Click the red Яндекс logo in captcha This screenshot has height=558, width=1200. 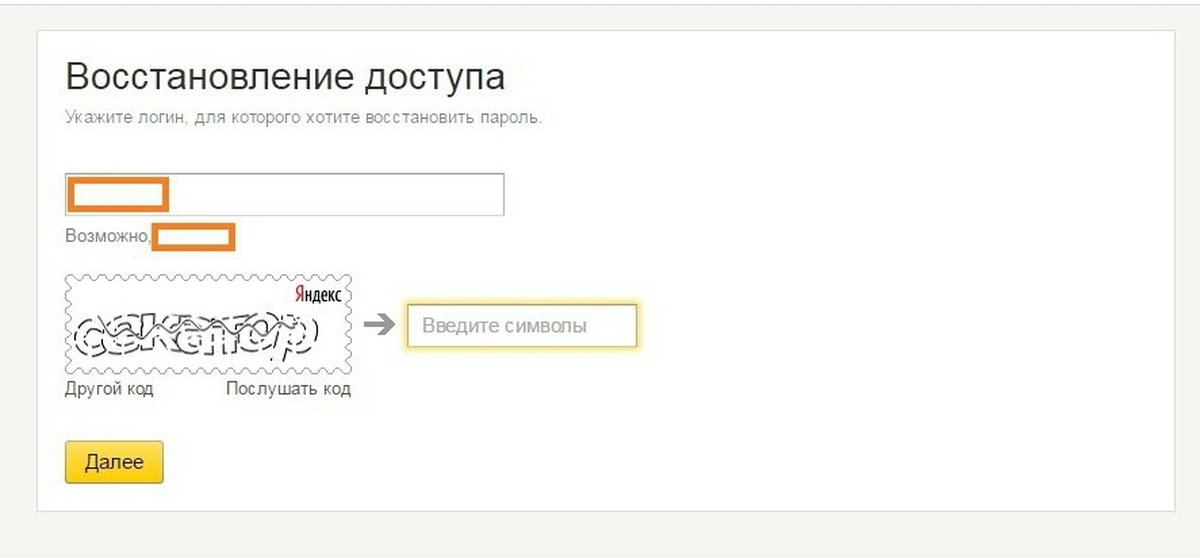[319, 294]
